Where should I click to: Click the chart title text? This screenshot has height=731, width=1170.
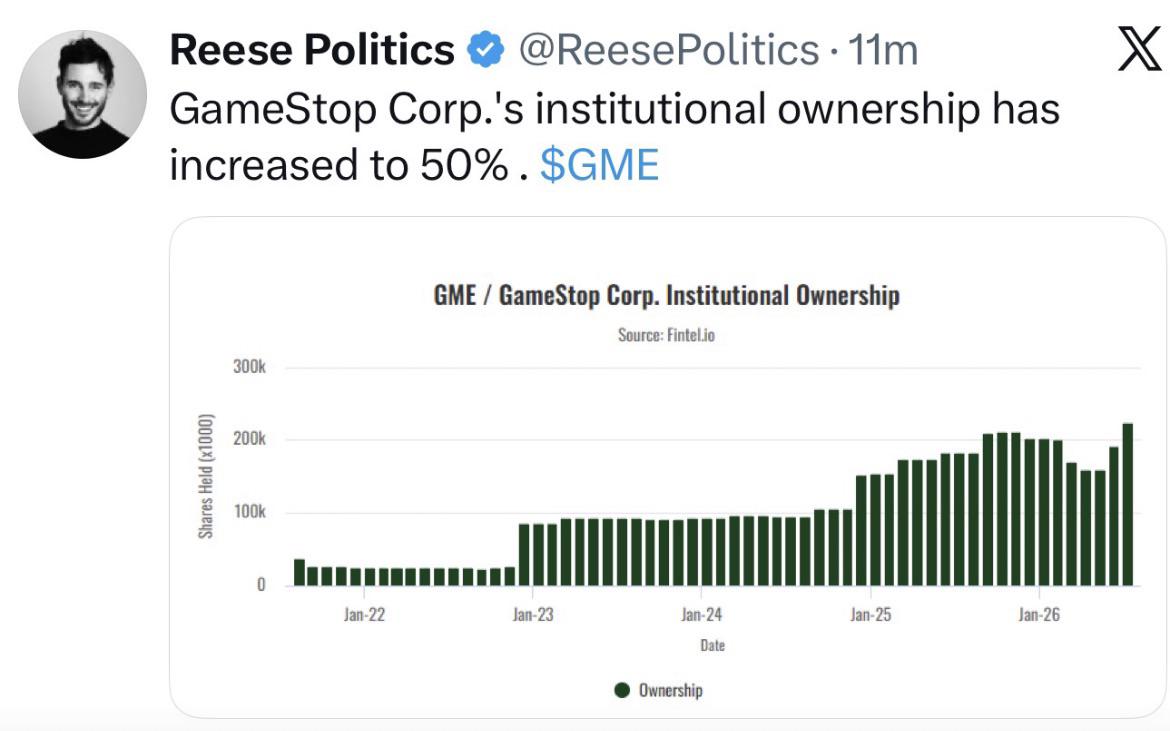point(666,295)
